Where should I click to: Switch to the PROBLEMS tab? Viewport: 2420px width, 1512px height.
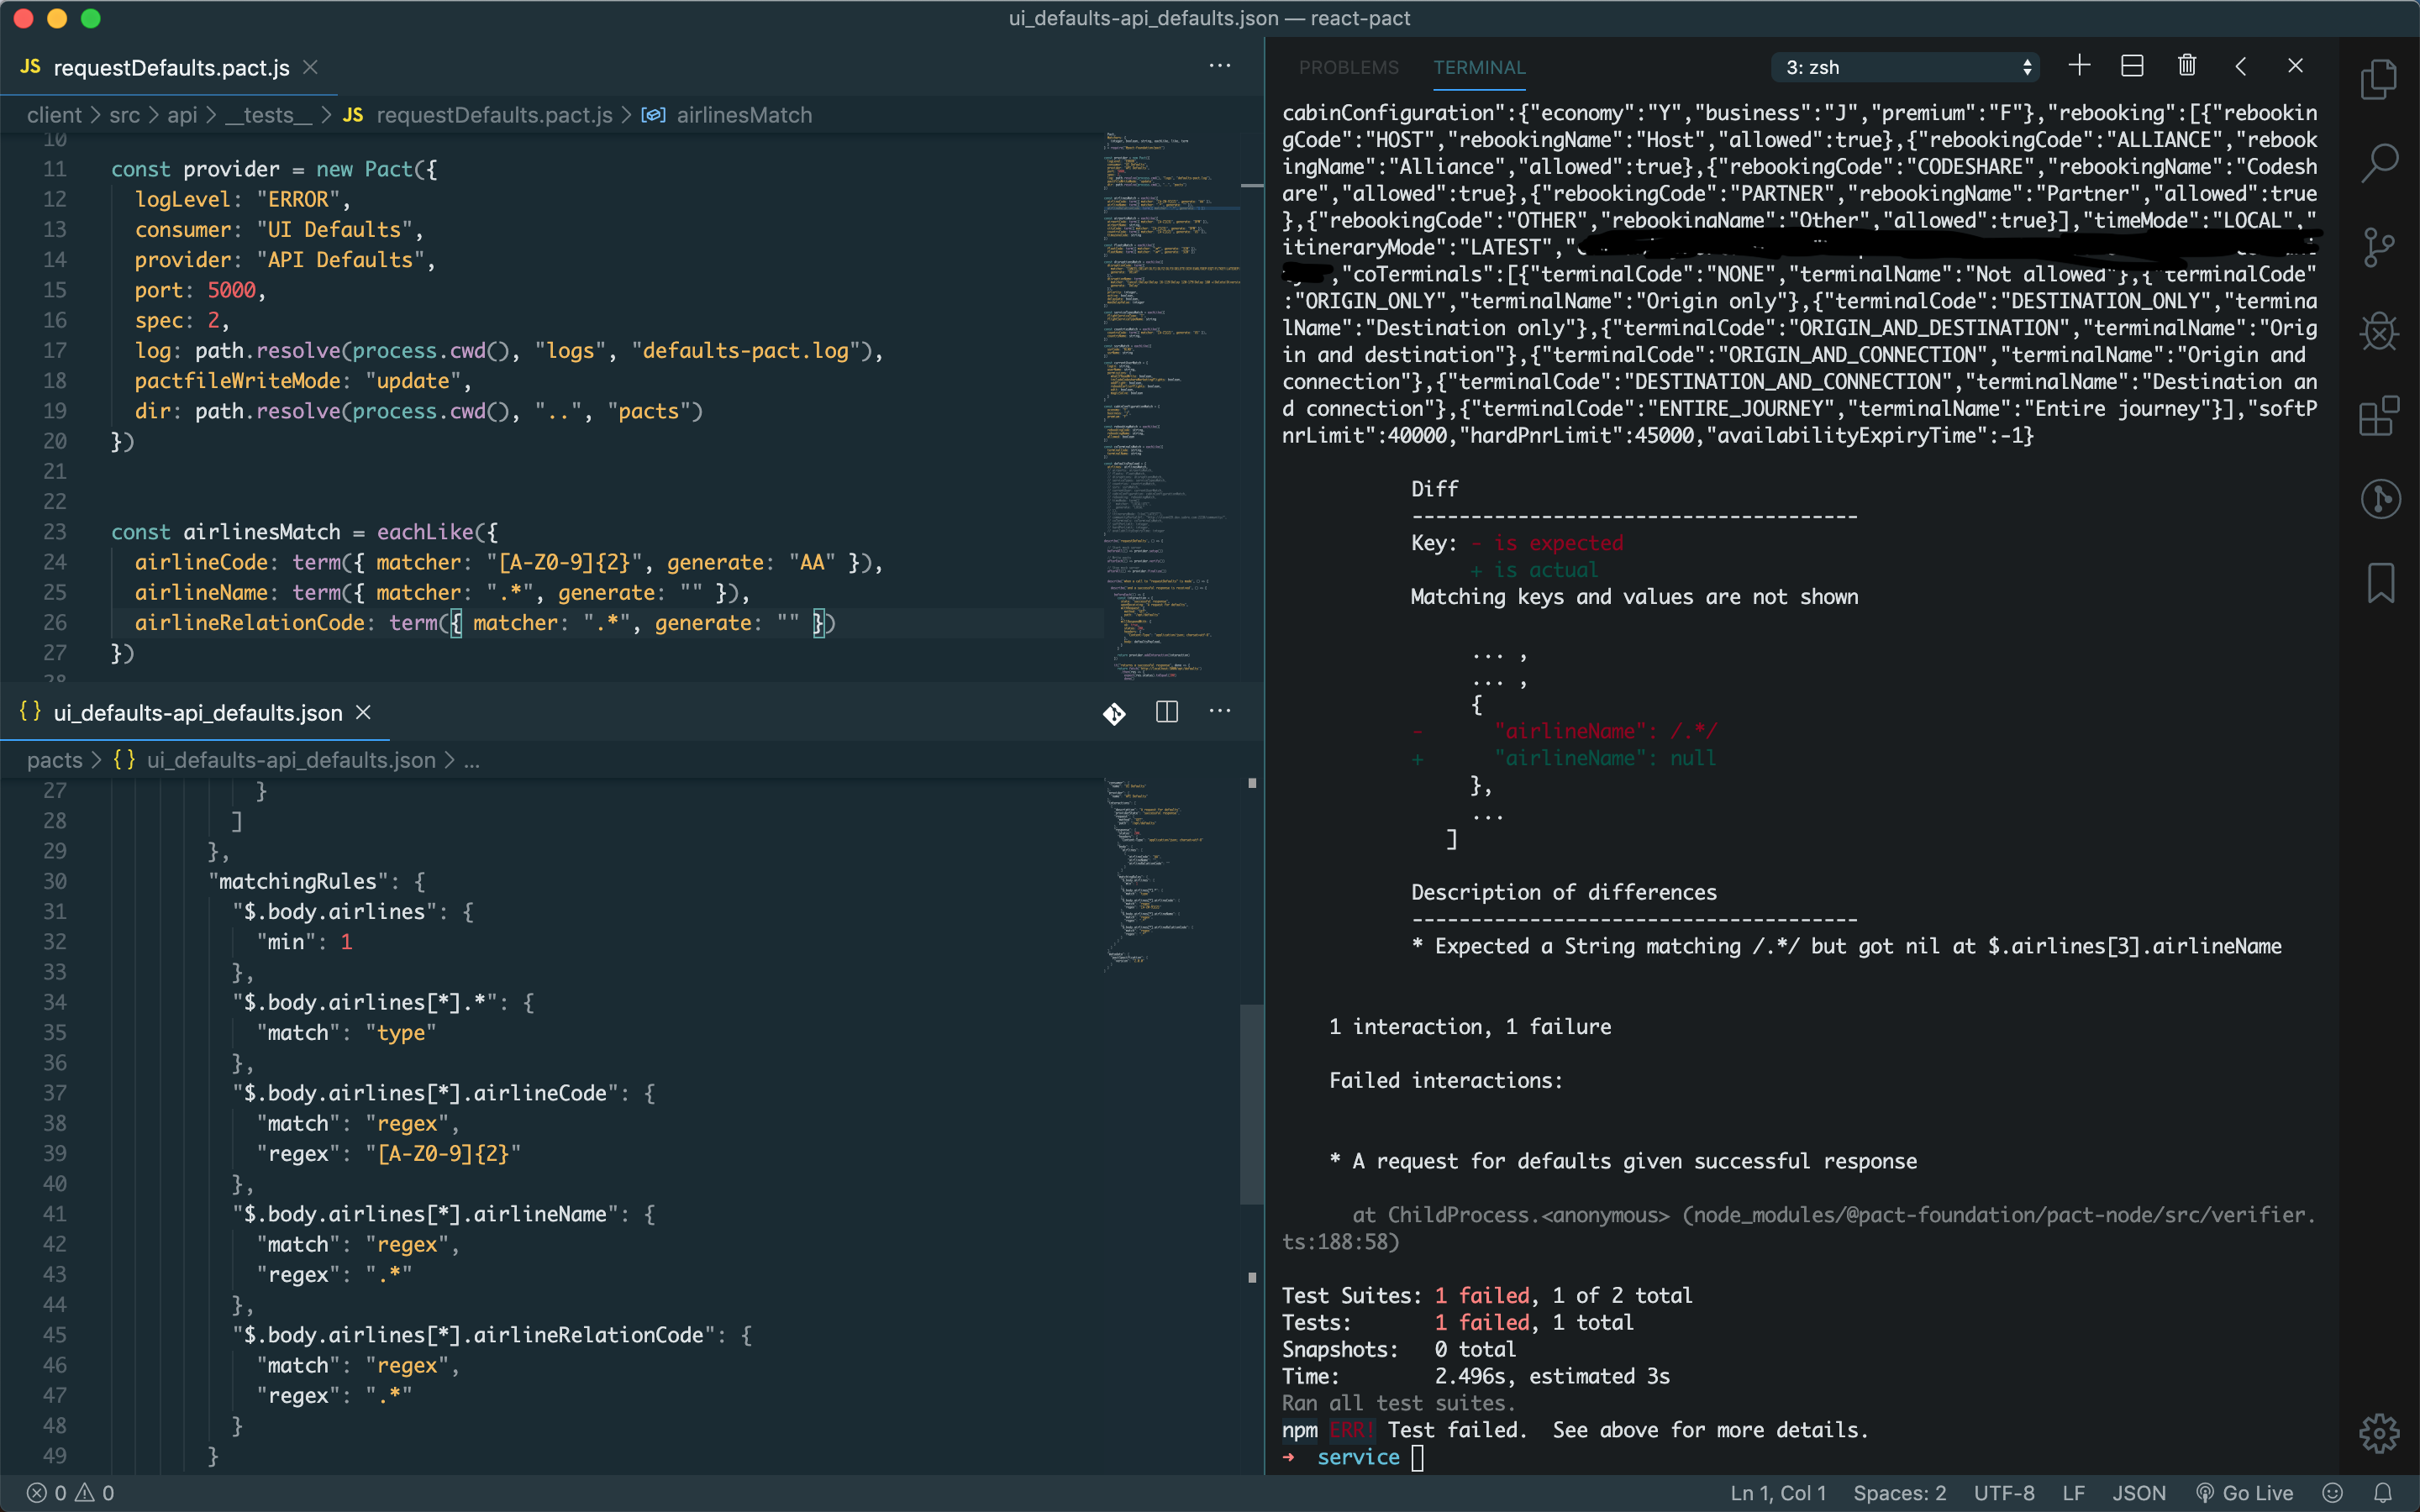(1348, 67)
